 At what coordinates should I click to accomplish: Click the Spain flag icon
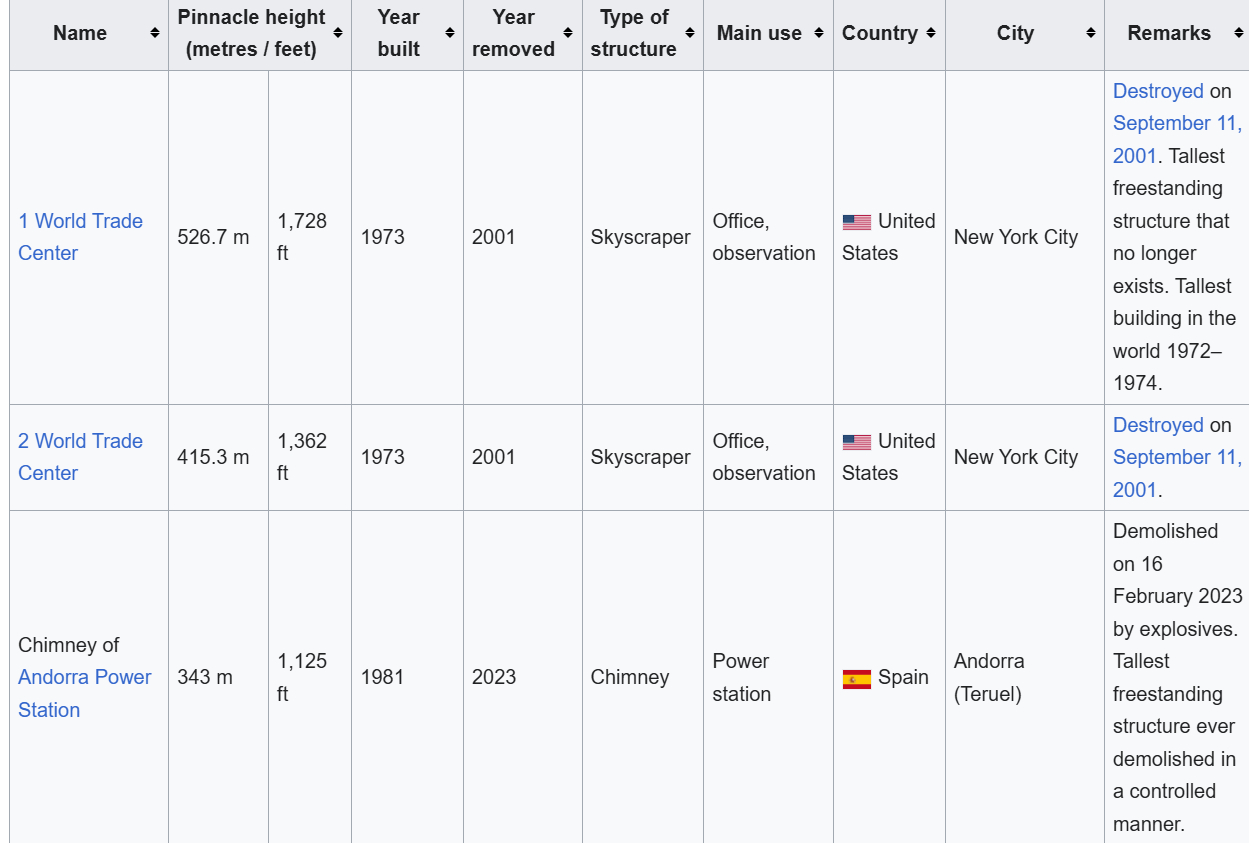coord(856,679)
